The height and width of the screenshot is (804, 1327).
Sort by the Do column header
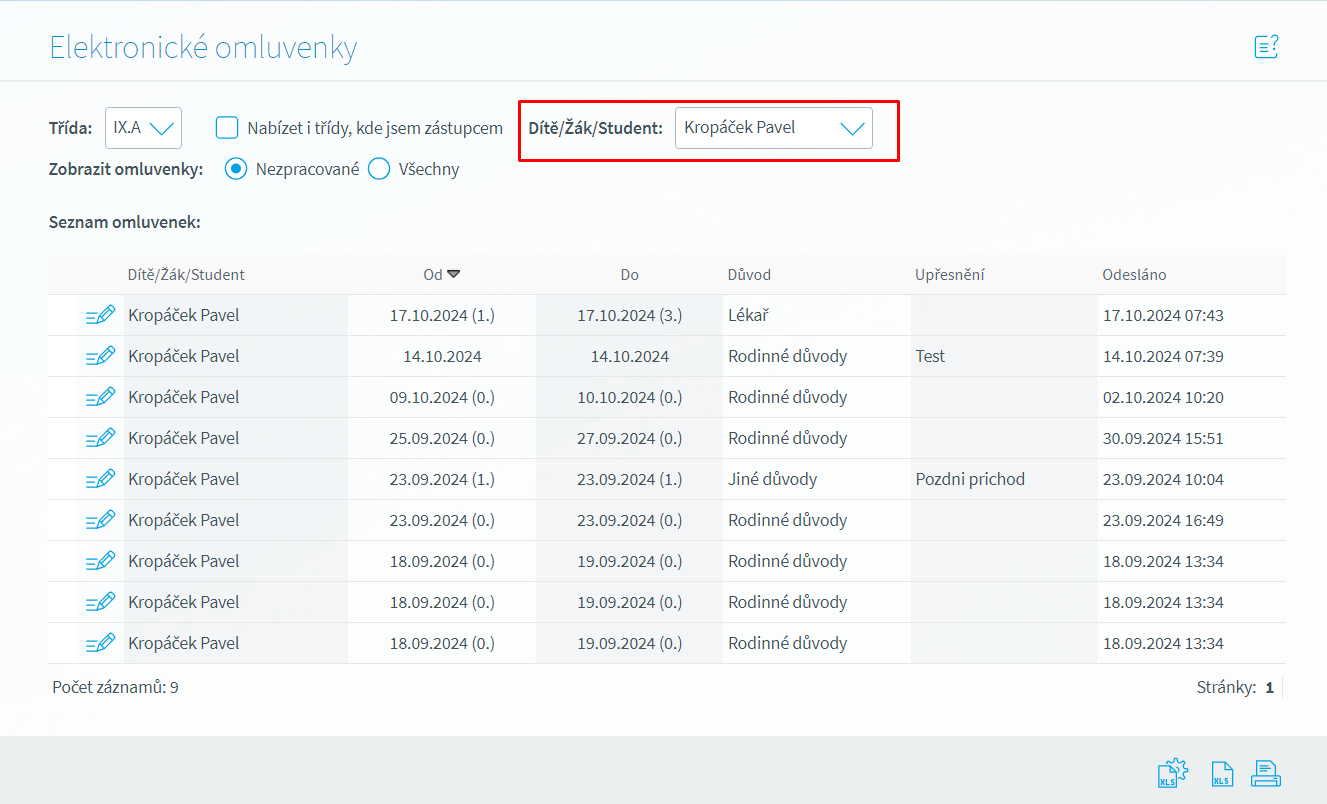click(x=629, y=274)
